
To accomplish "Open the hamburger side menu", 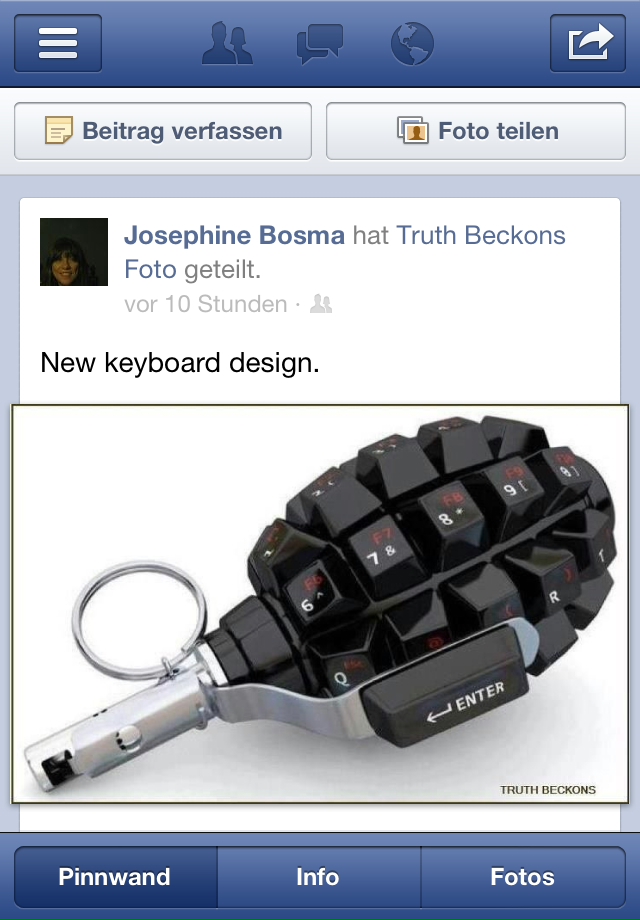I will [x=58, y=43].
